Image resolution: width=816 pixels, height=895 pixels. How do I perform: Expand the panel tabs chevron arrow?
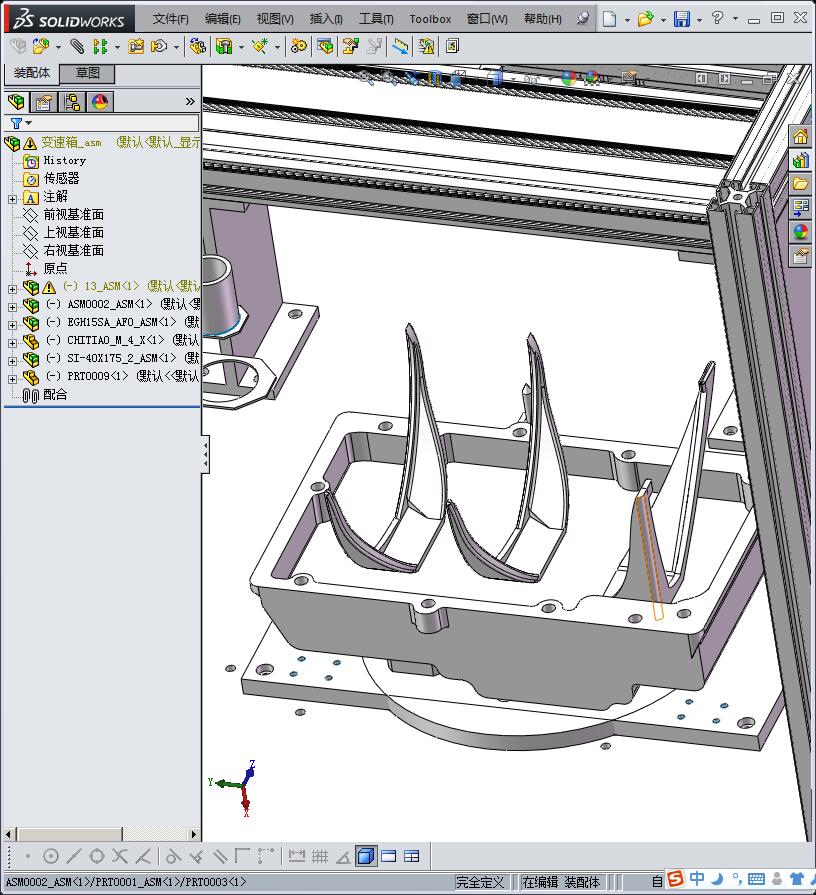tap(190, 102)
